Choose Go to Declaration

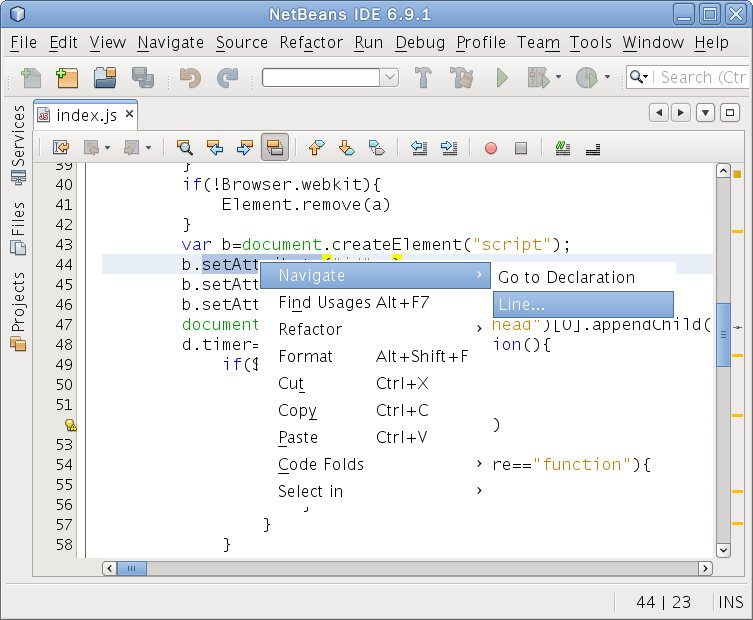click(x=583, y=277)
